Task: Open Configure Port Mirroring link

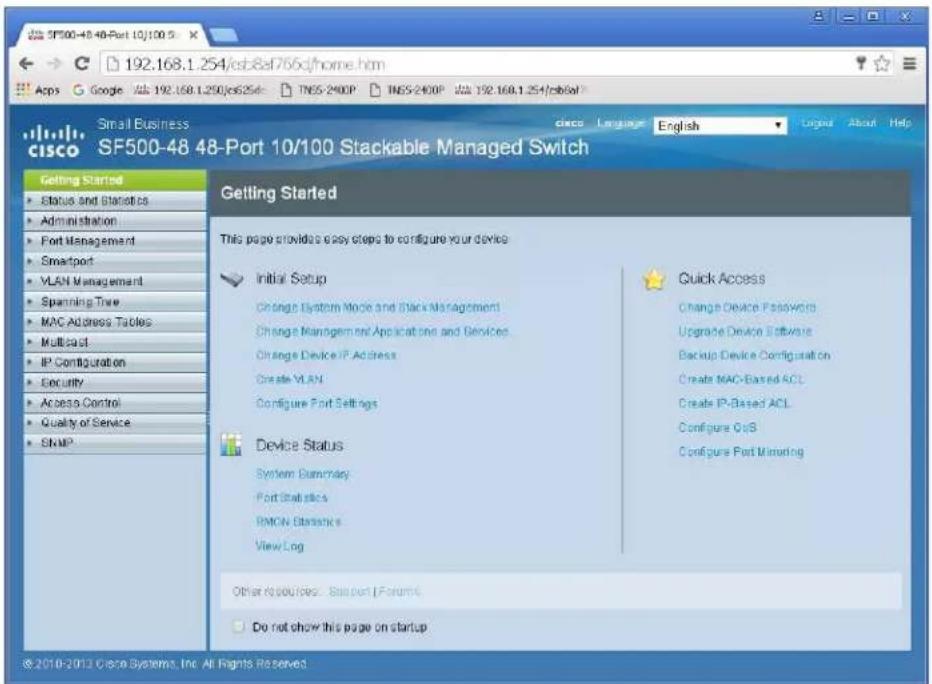Action: tap(741, 452)
